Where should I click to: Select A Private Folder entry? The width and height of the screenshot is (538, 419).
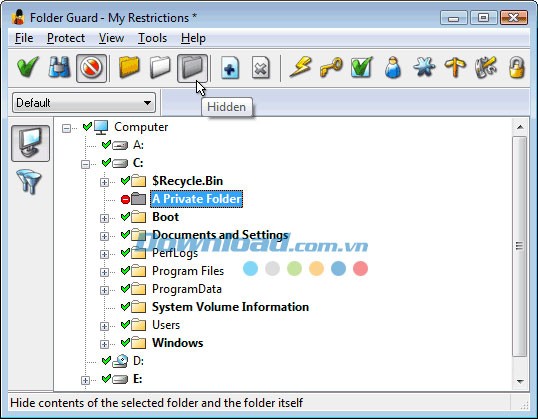coord(197,199)
